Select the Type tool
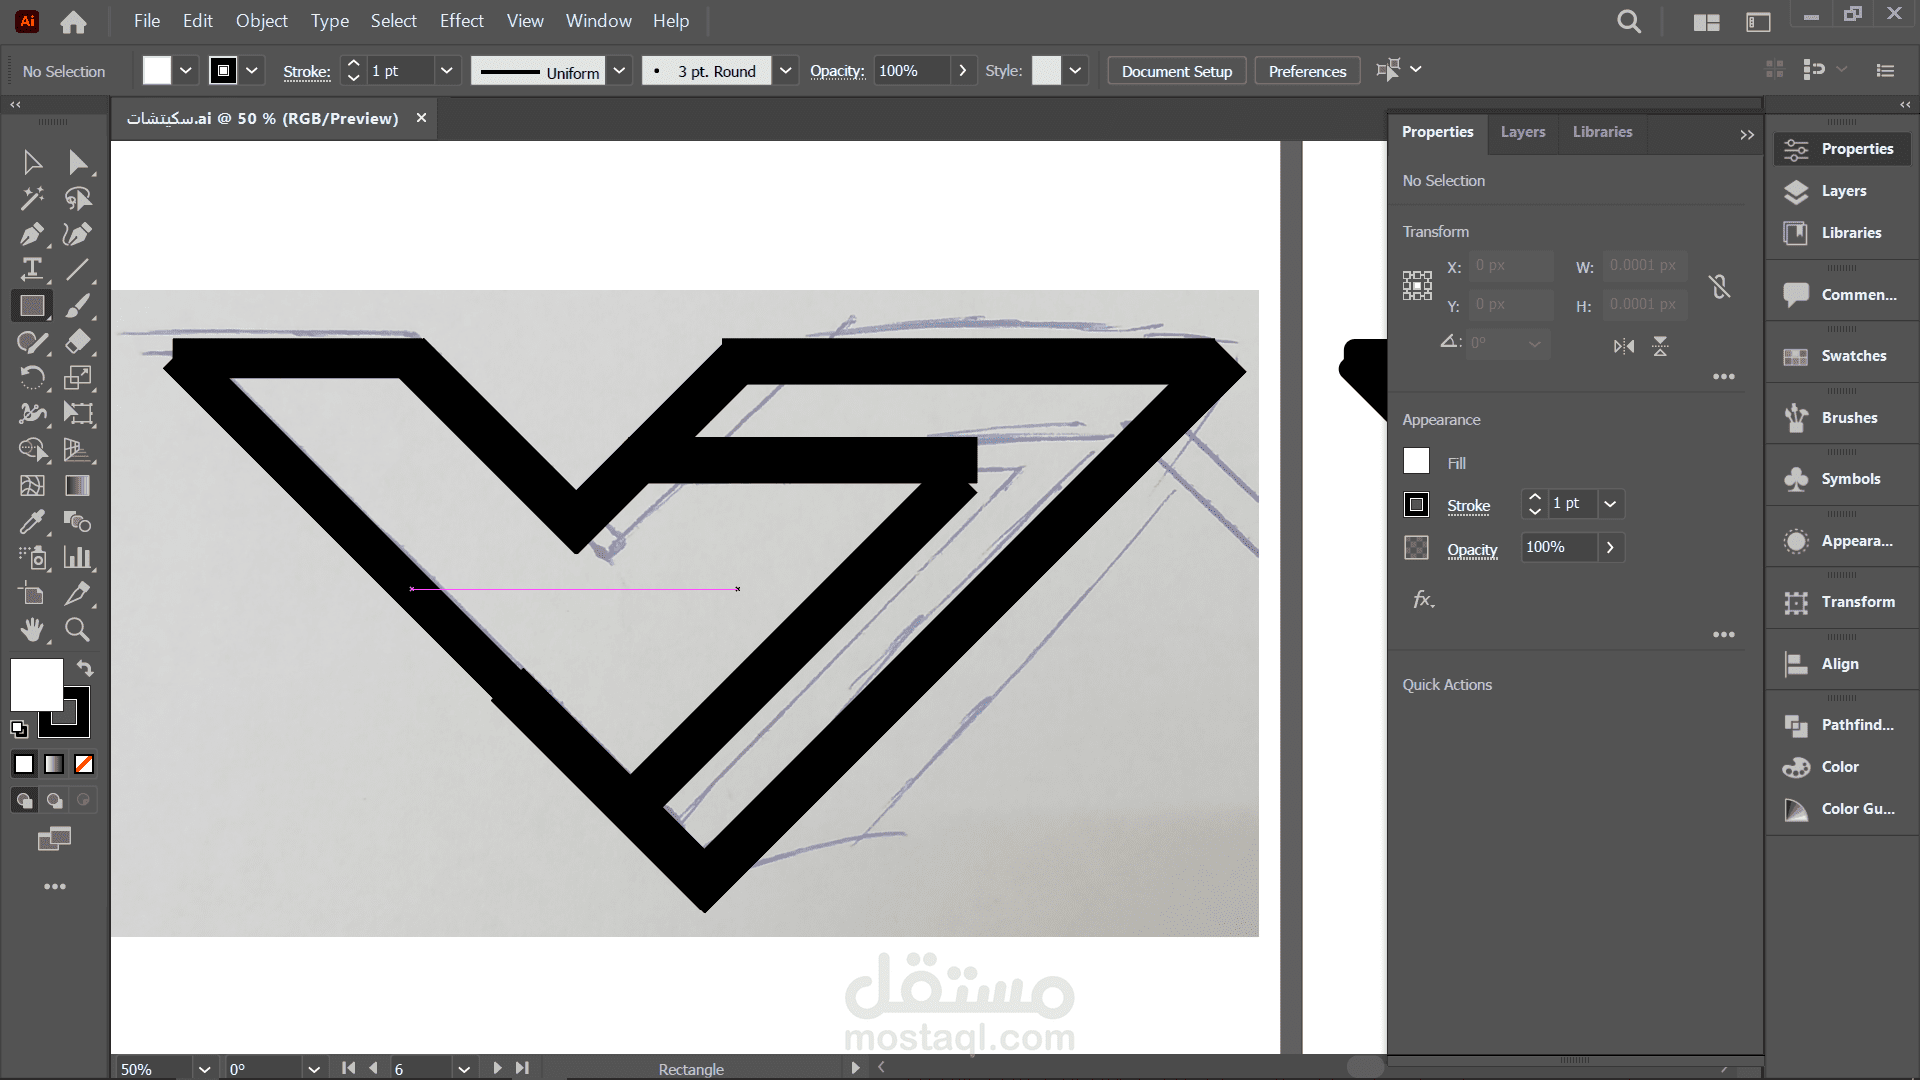 pyautogui.click(x=31, y=270)
